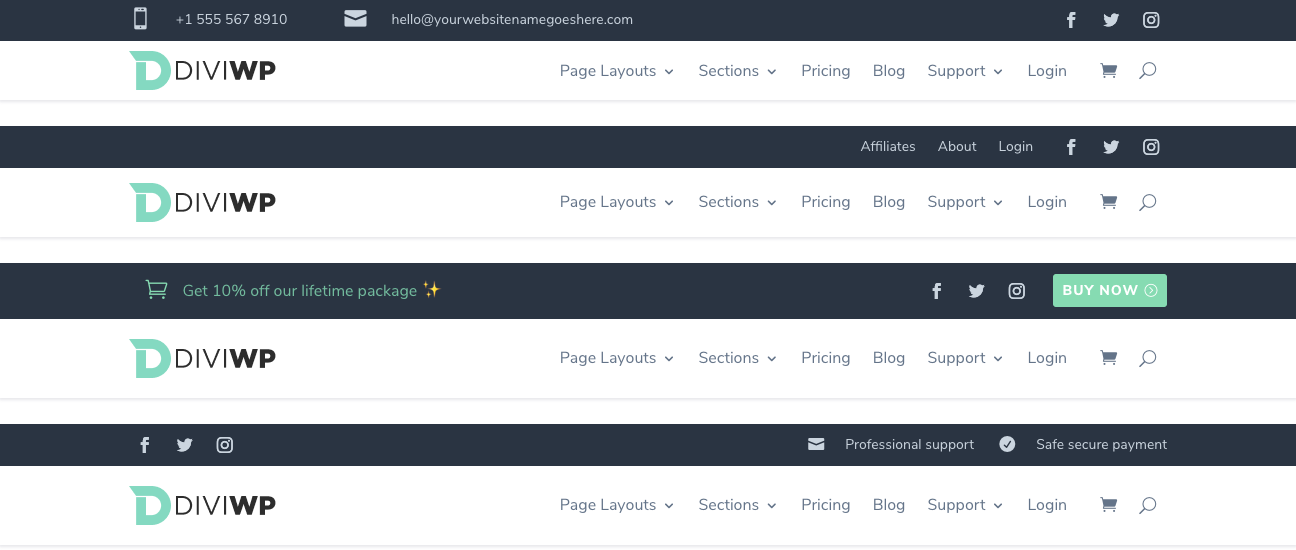Open Blog in third header menu

[889, 358]
